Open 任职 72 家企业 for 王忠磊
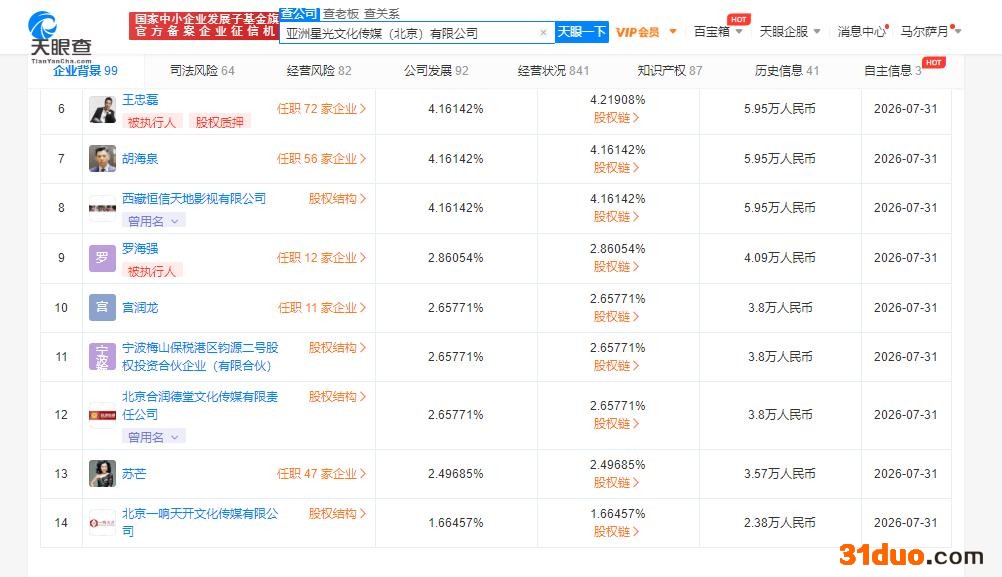 pos(321,109)
